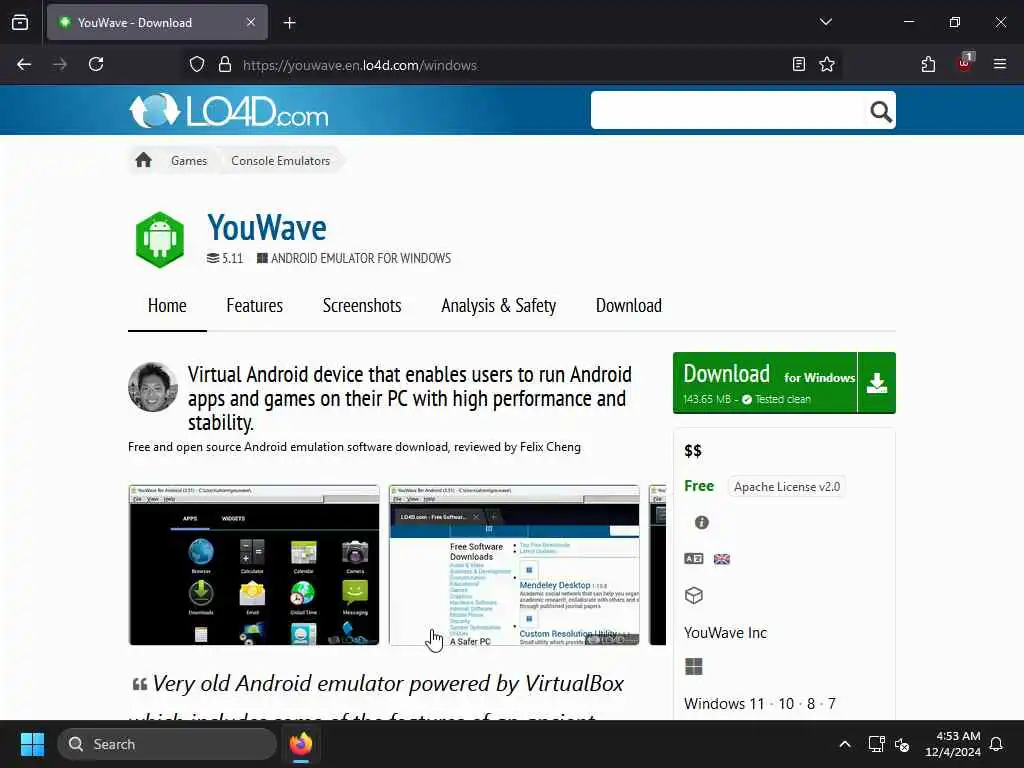The width and height of the screenshot is (1024, 768).
Task: Open the notifications bell icon
Action: tap(996, 744)
